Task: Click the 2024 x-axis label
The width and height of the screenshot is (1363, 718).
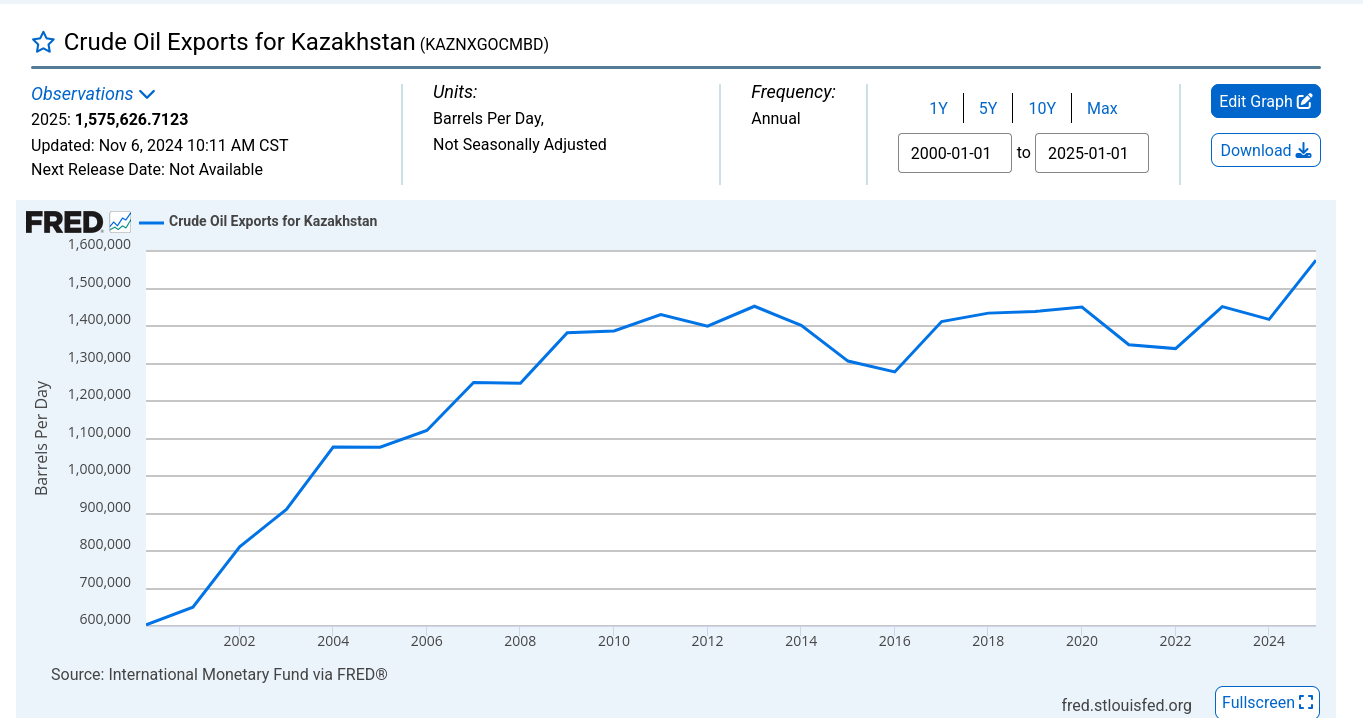Action: tap(1269, 641)
